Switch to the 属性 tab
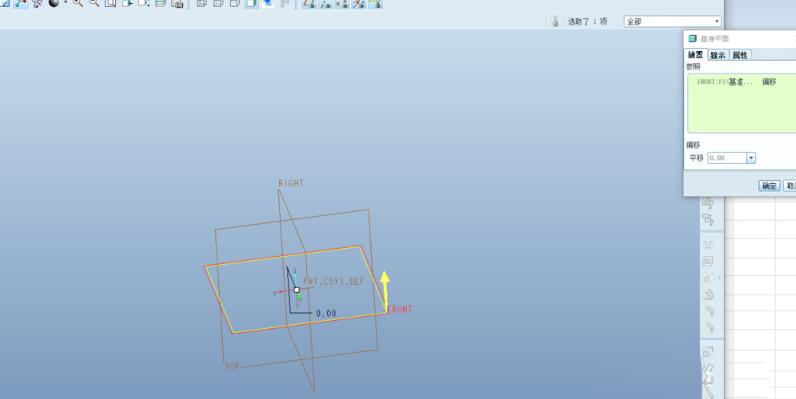This screenshot has height=399, width=796. tap(740, 55)
